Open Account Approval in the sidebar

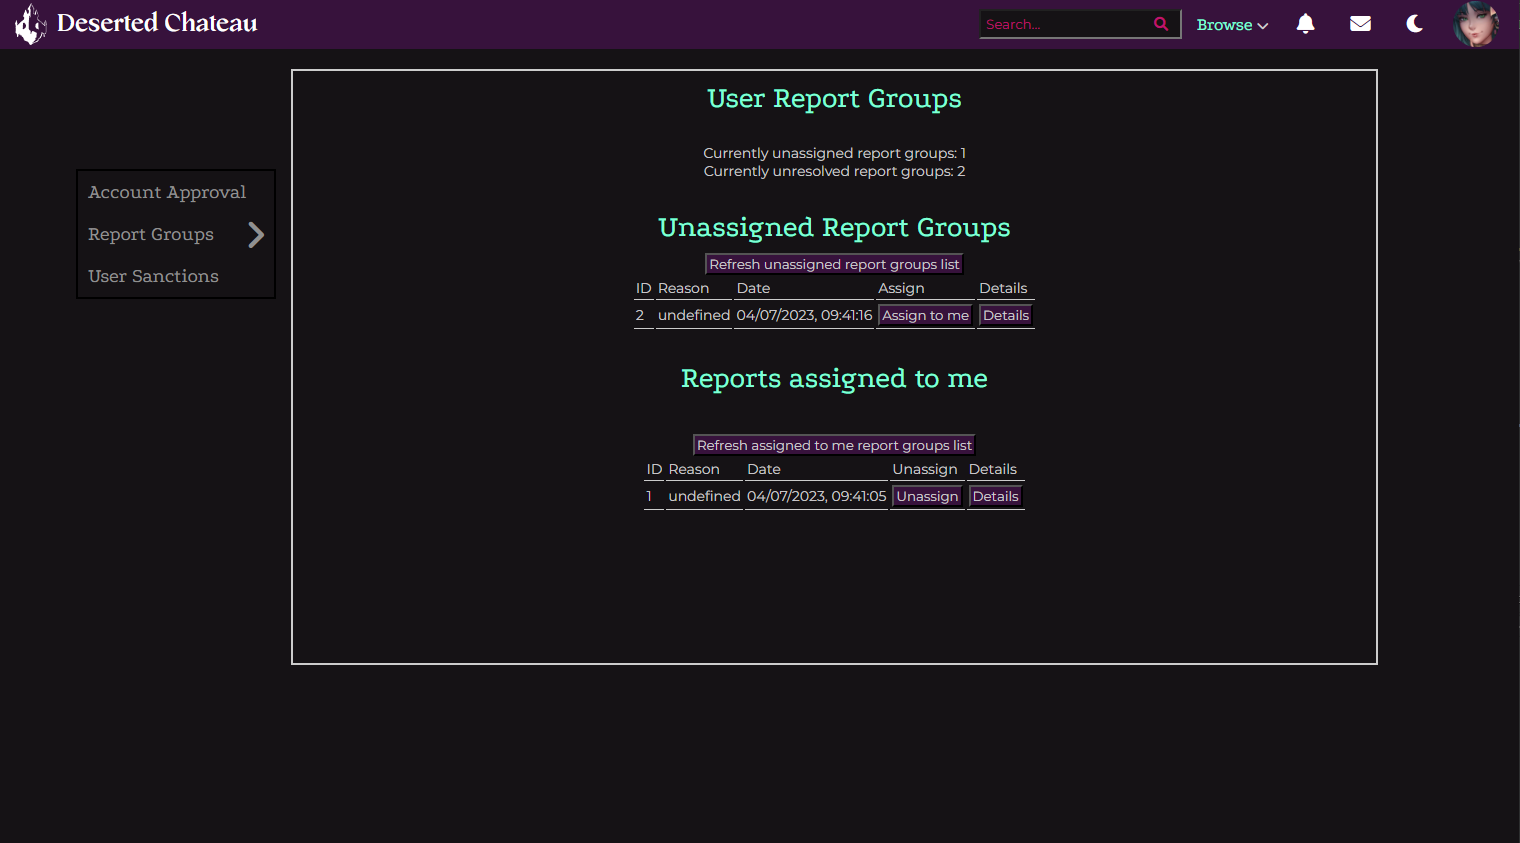click(167, 192)
